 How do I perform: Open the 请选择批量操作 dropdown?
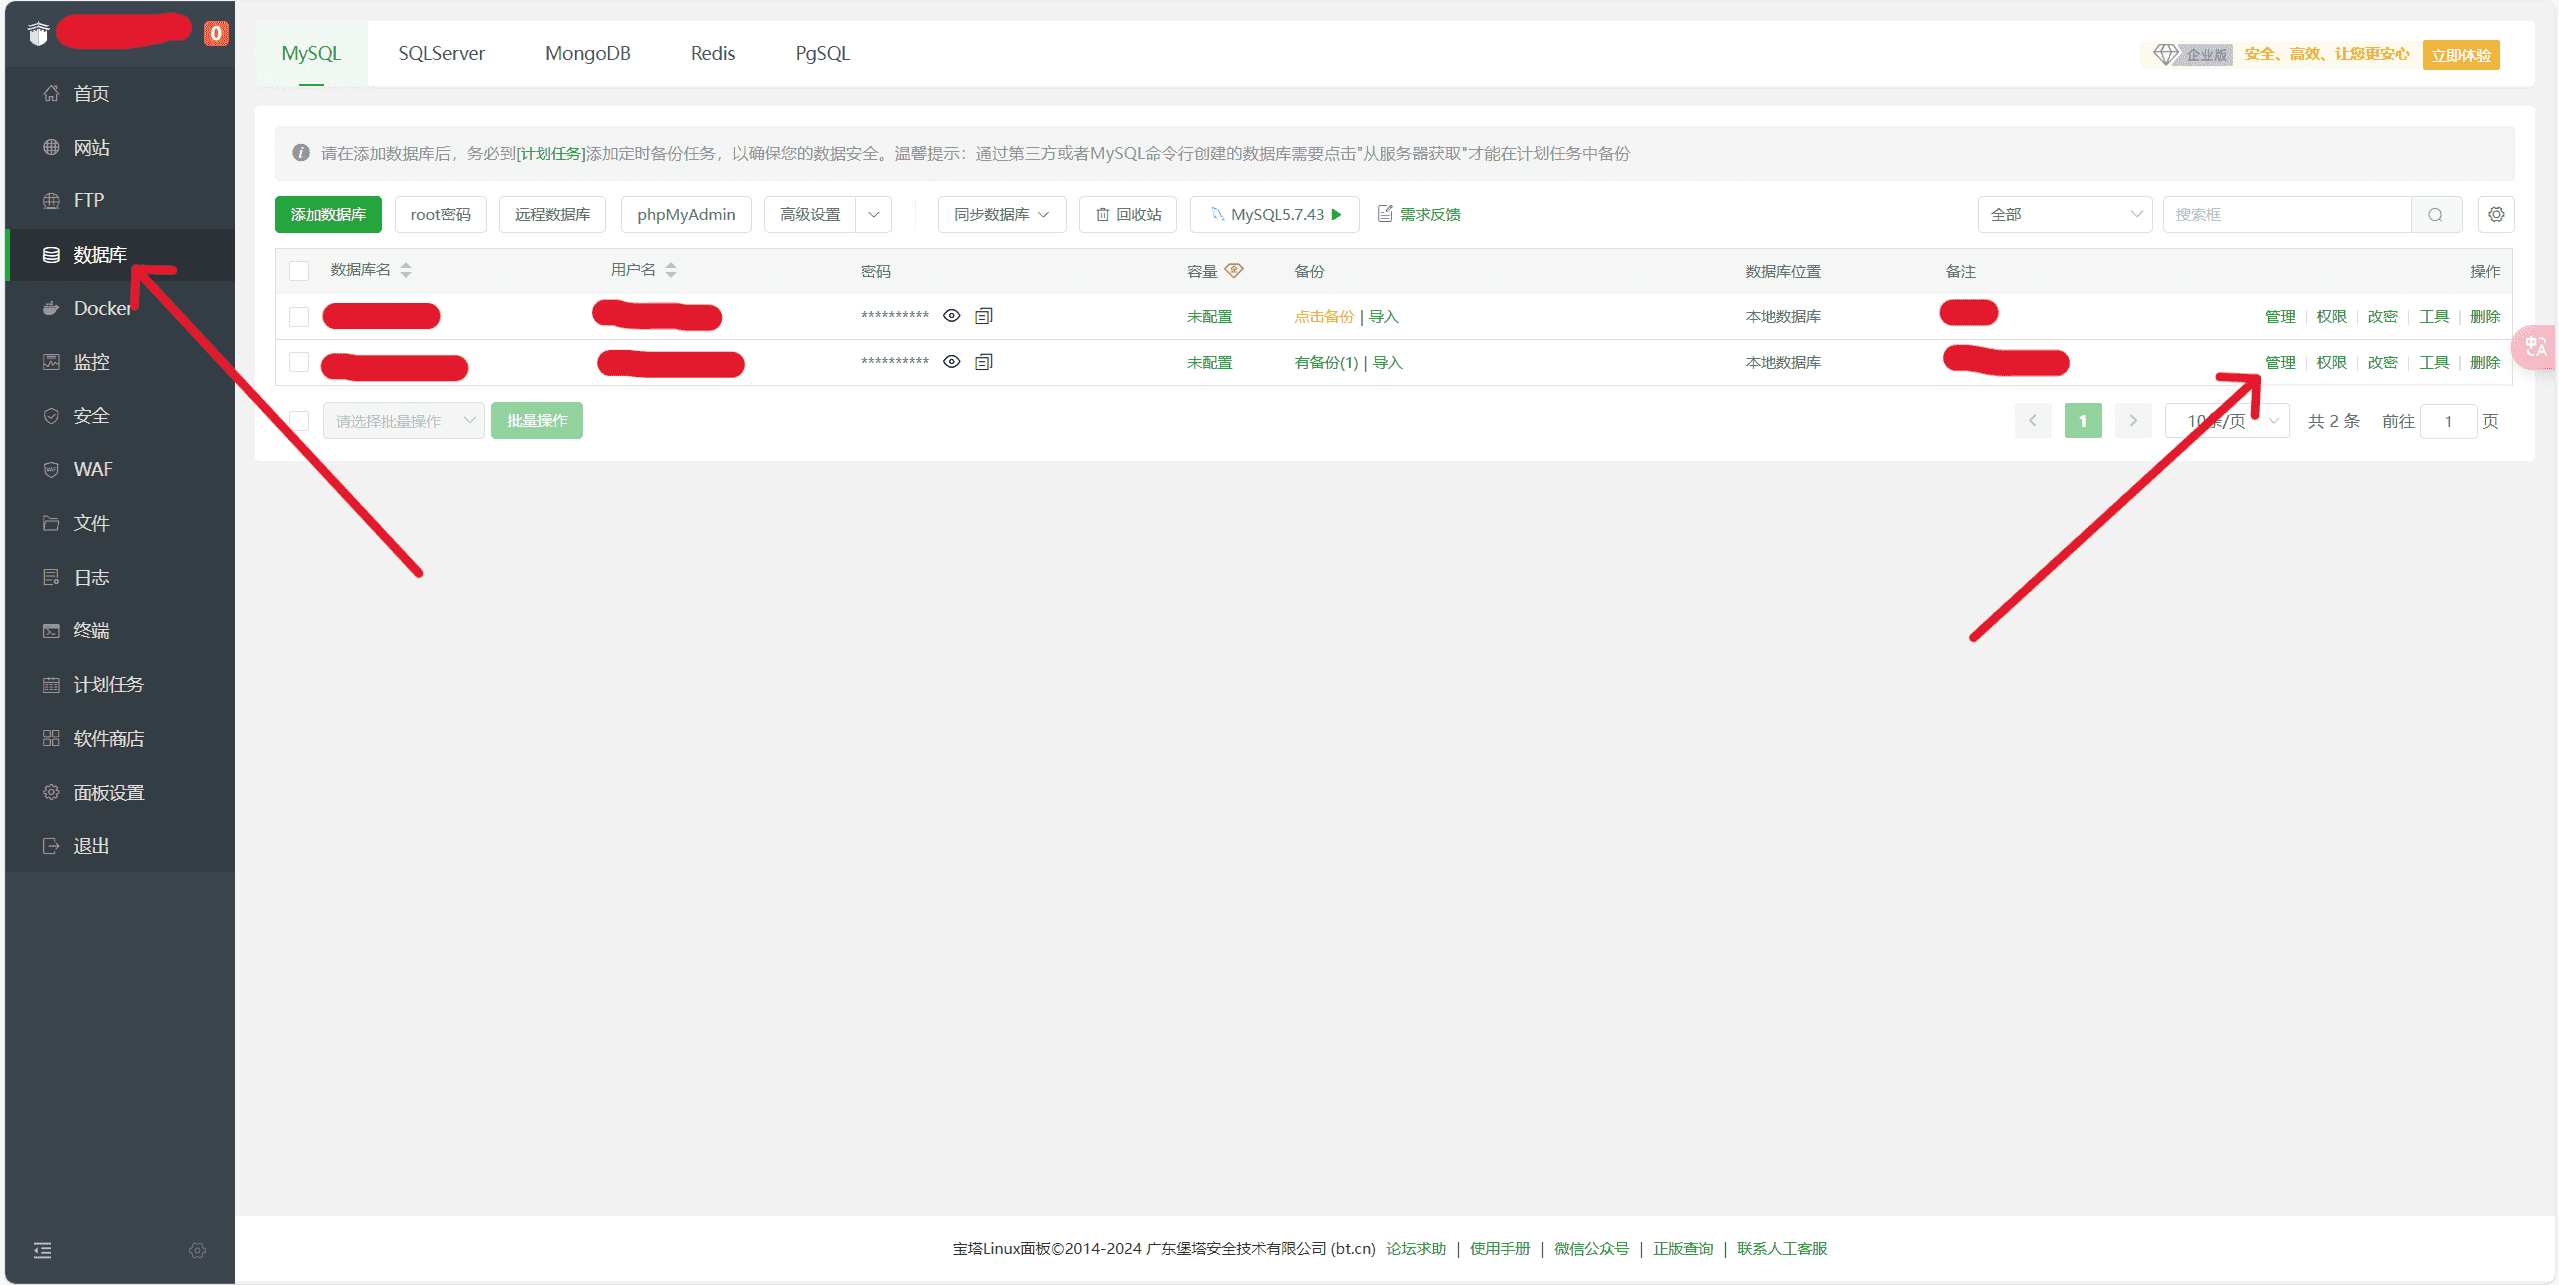(x=403, y=420)
